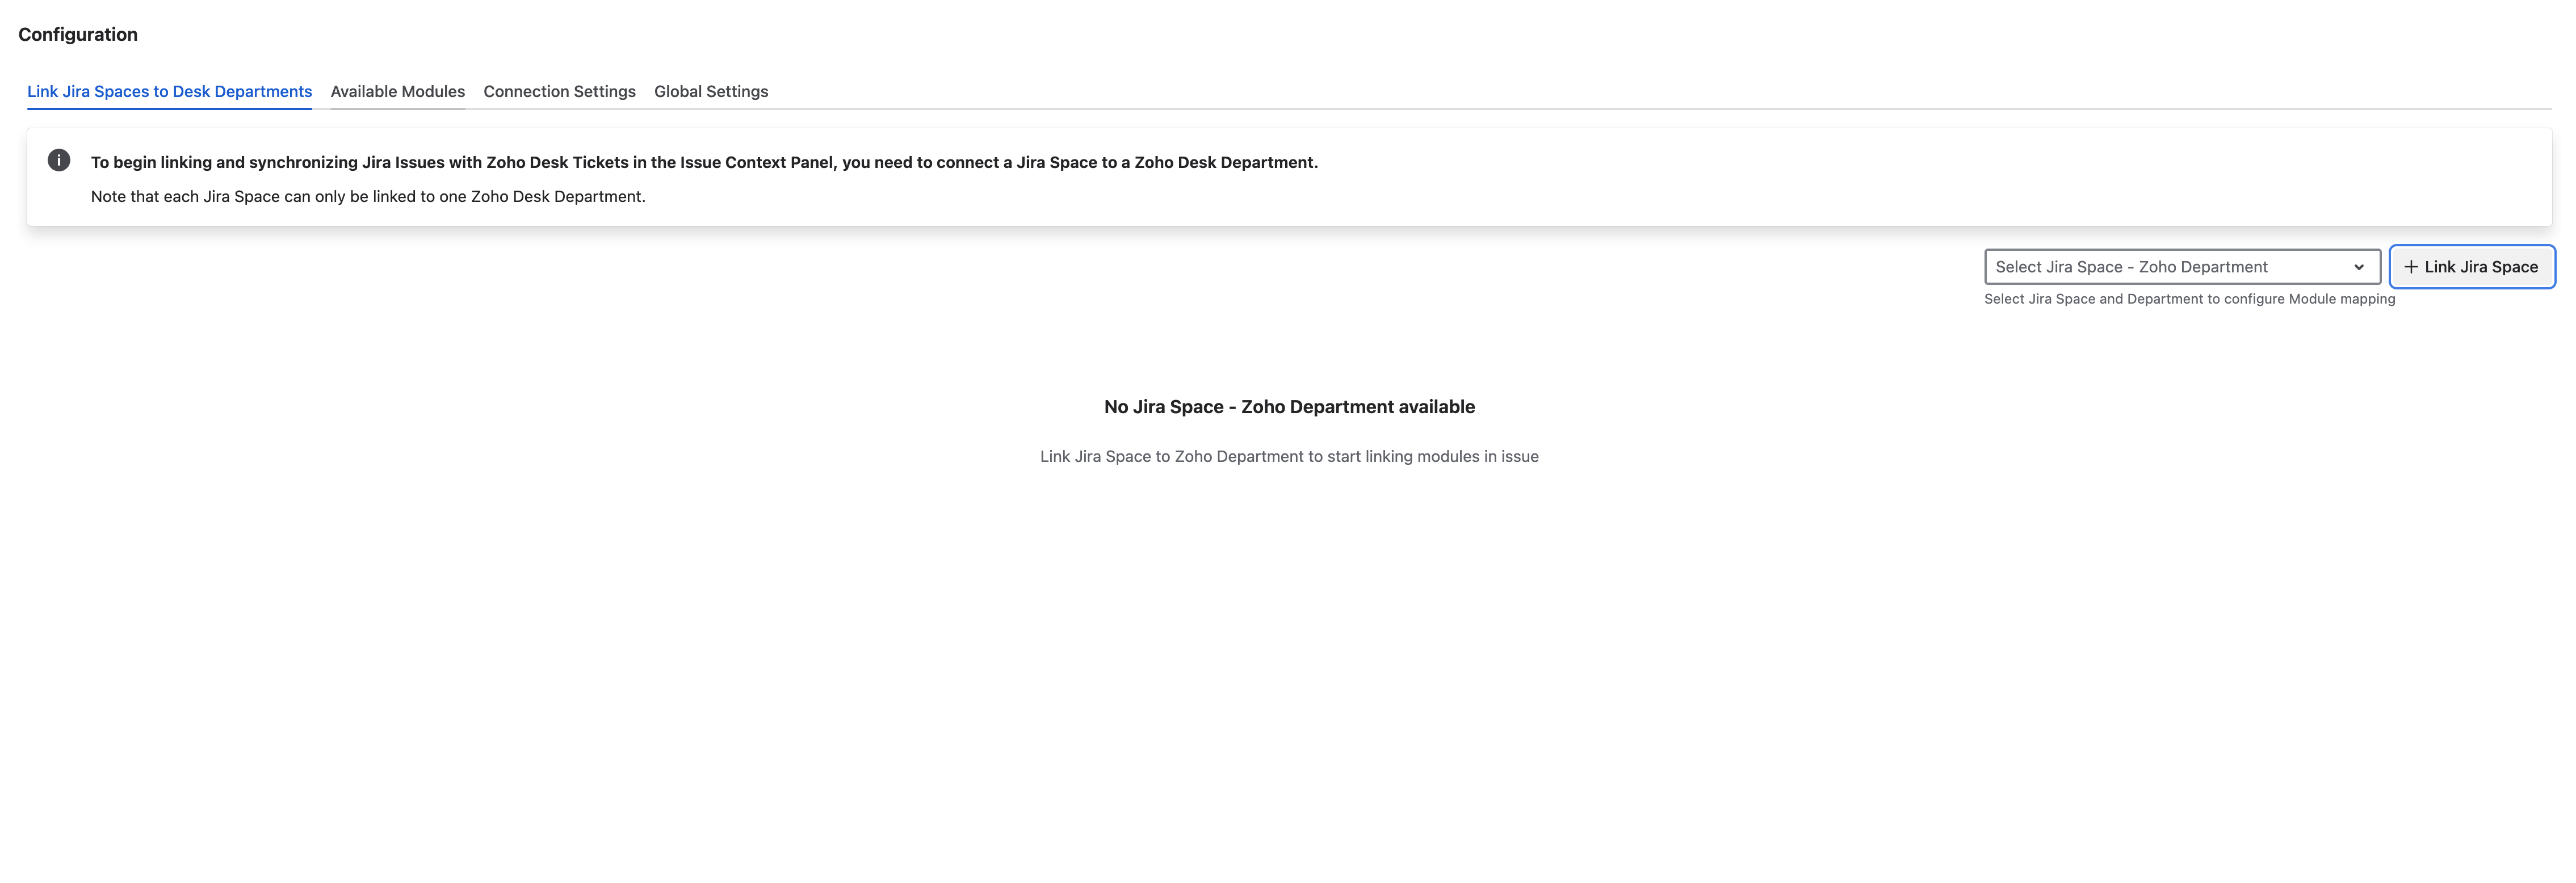Click the 'start linking modules in issue' message
Viewport: 2576px width, 883px height.
click(x=1289, y=456)
